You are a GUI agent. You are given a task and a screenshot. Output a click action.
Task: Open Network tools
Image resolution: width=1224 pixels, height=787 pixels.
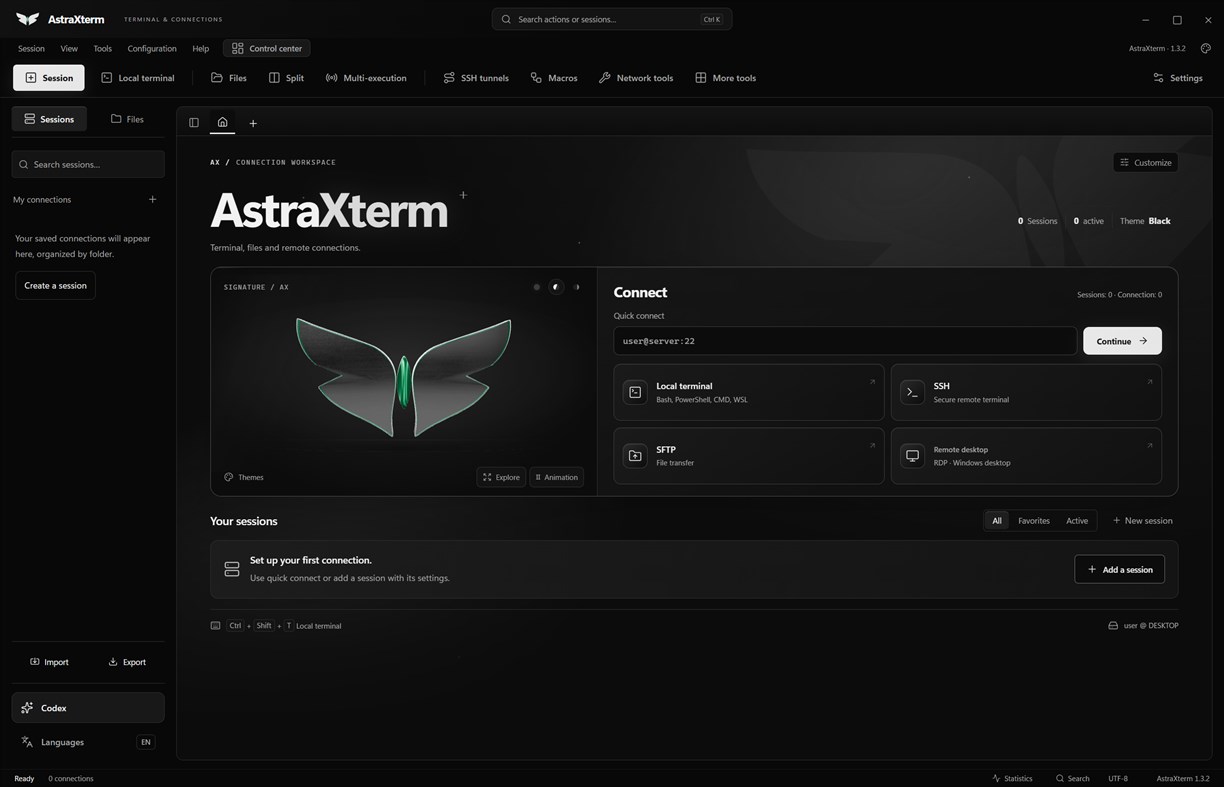(x=636, y=78)
